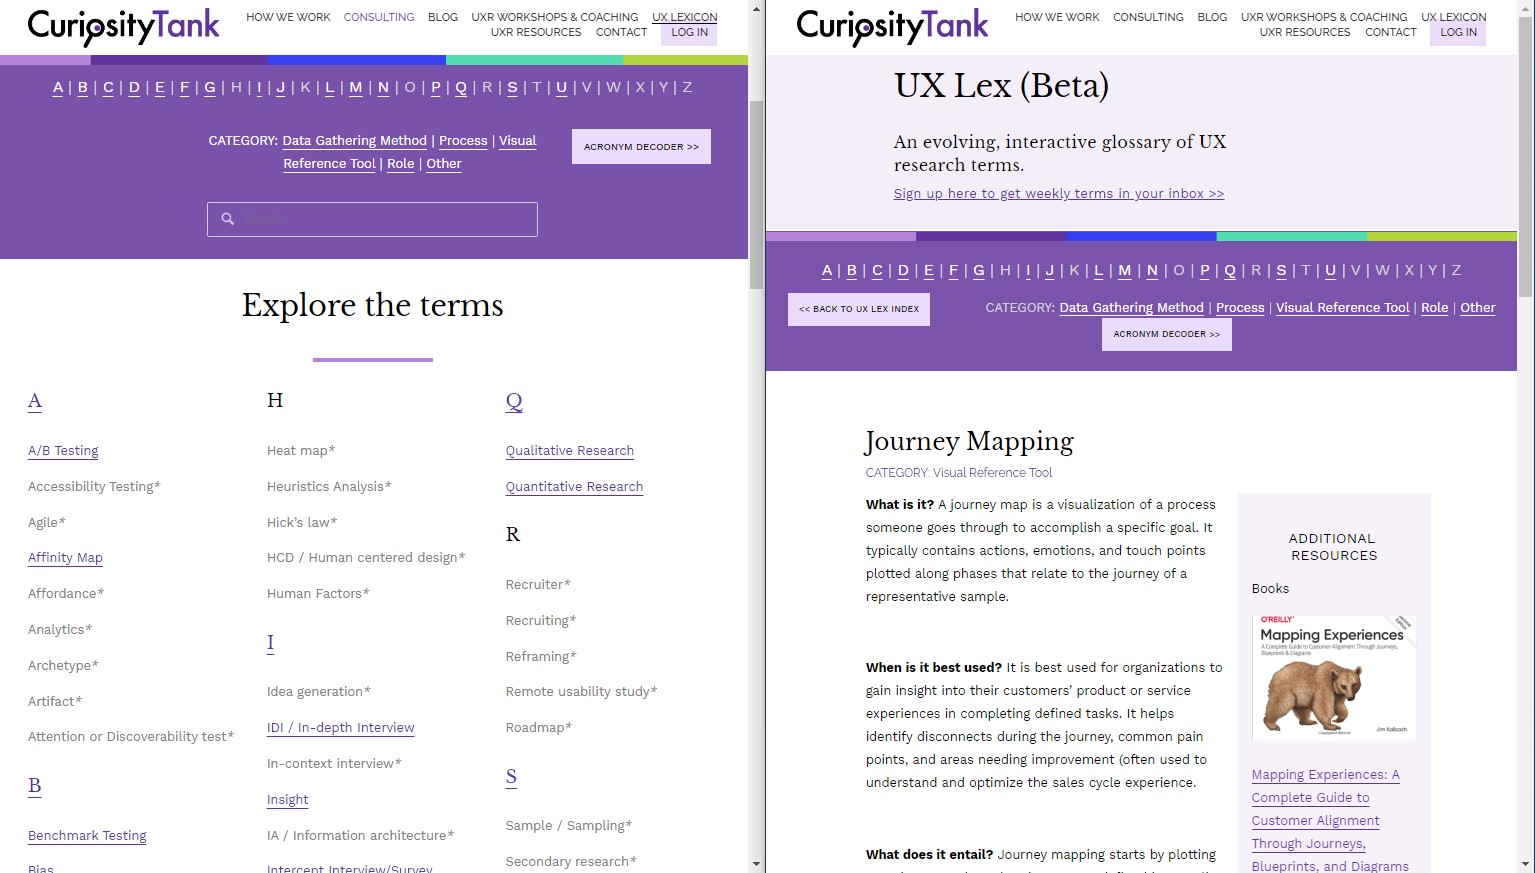
Task: Open the Qualitative Research term link
Action: [x=569, y=451]
